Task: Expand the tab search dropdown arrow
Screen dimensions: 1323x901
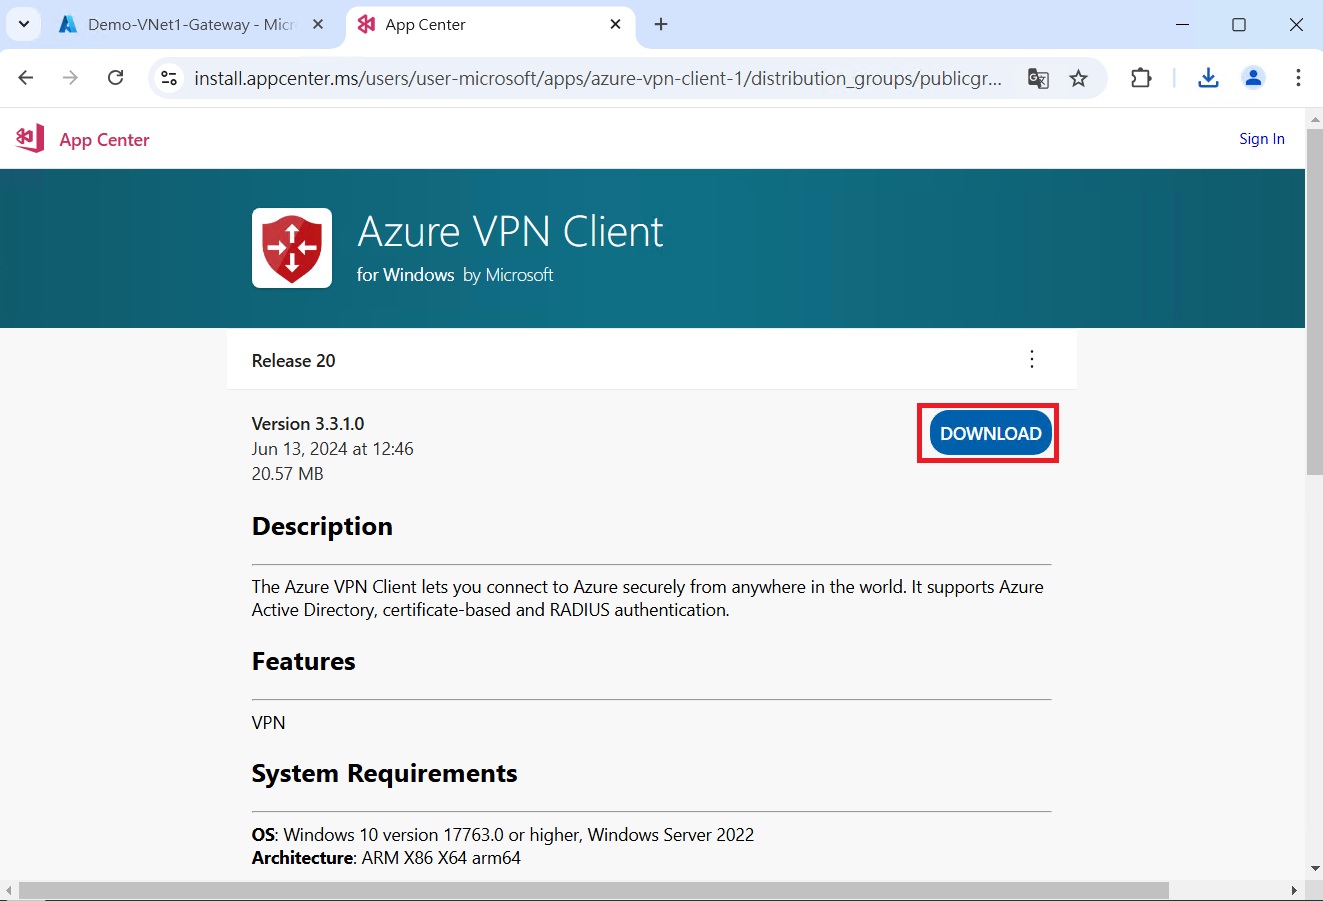Action: point(24,25)
